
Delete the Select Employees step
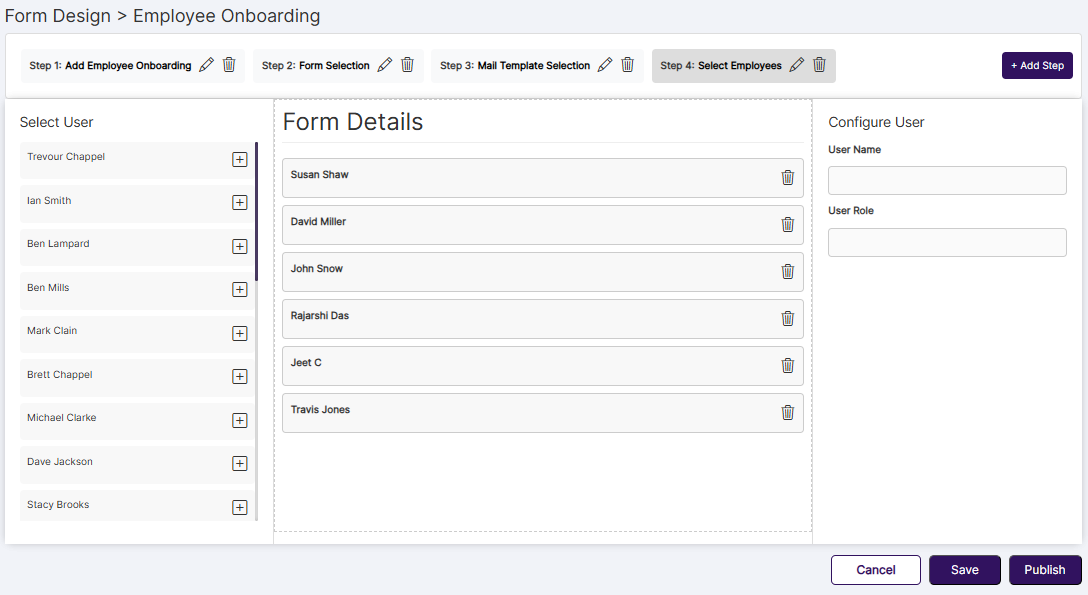(819, 64)
